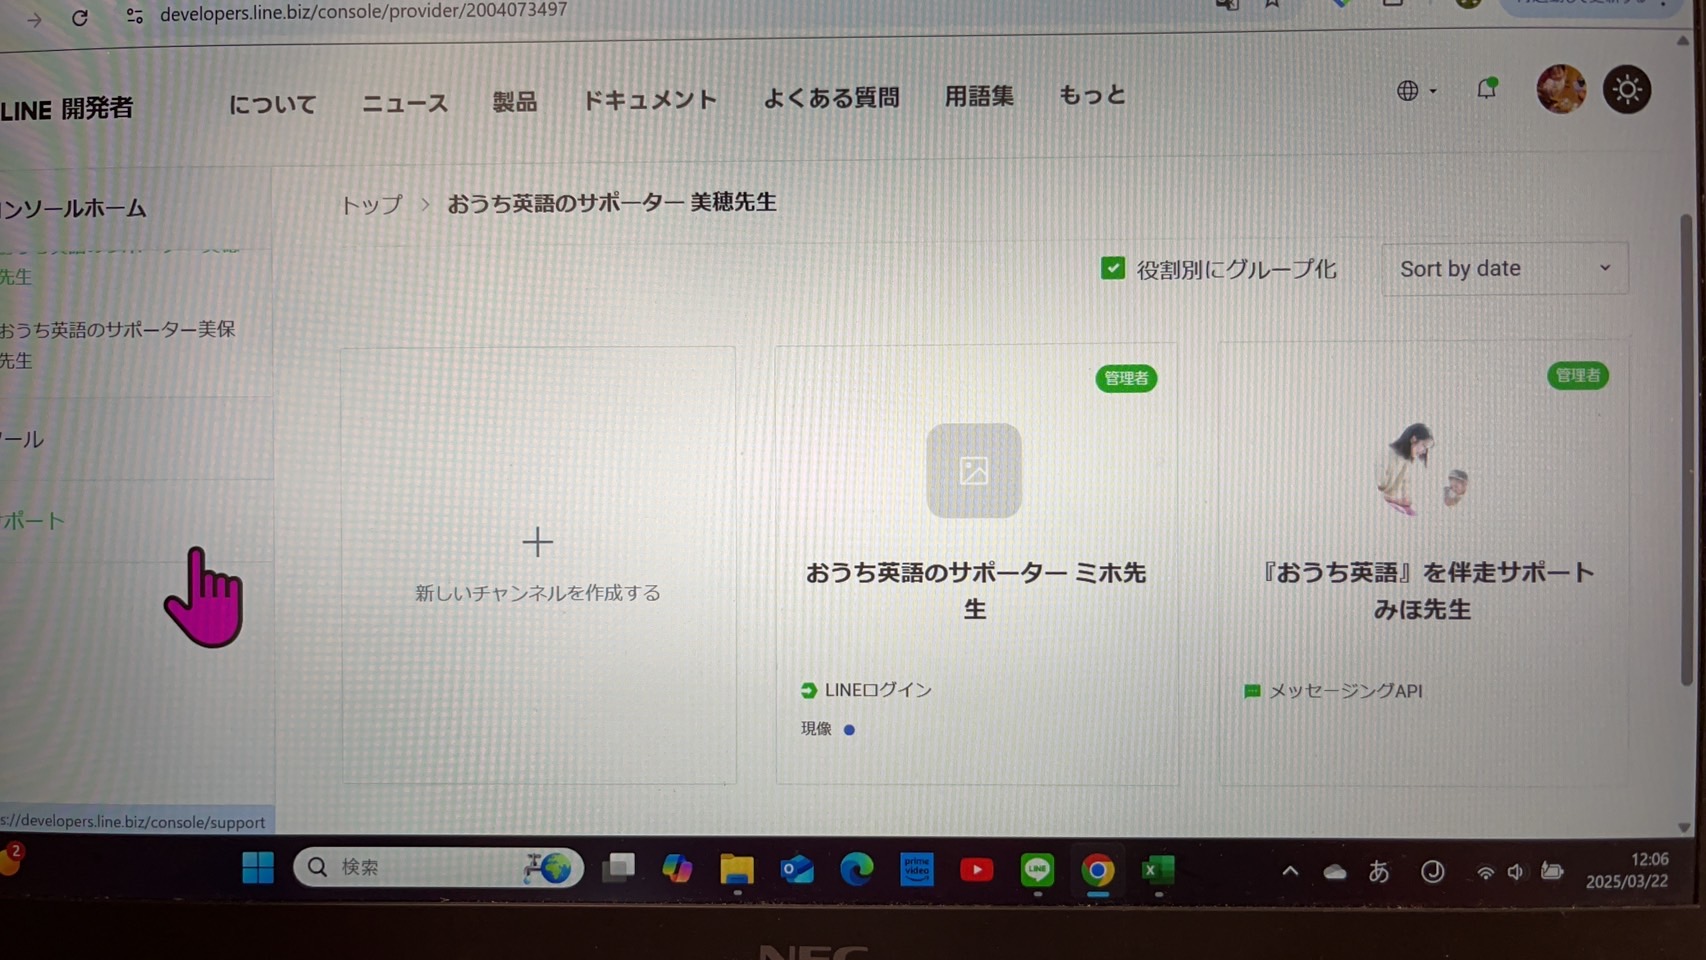Select おうち英語のサポーター美保先生 in sidebar
1706x960 pixels.
[x=117, y=344]
